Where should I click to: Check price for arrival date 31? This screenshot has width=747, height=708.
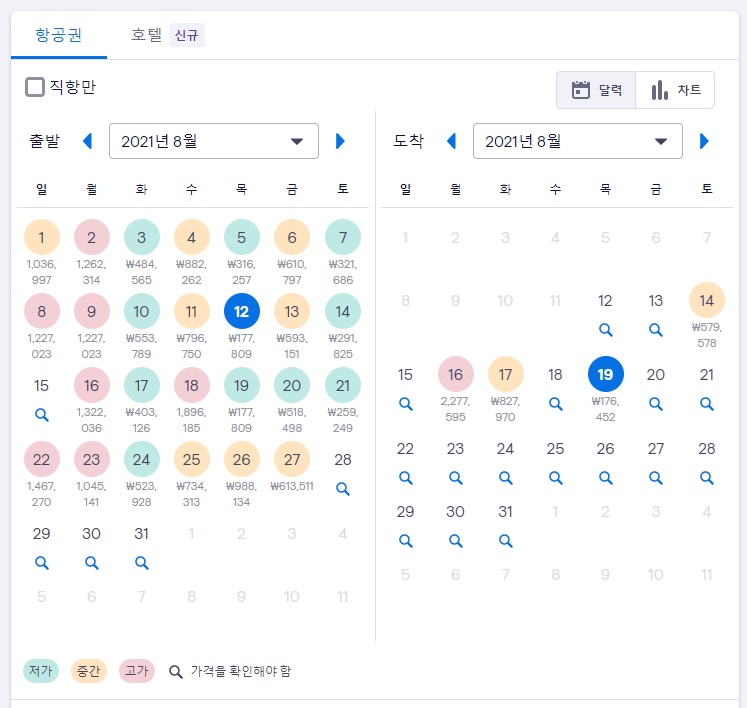505,541
